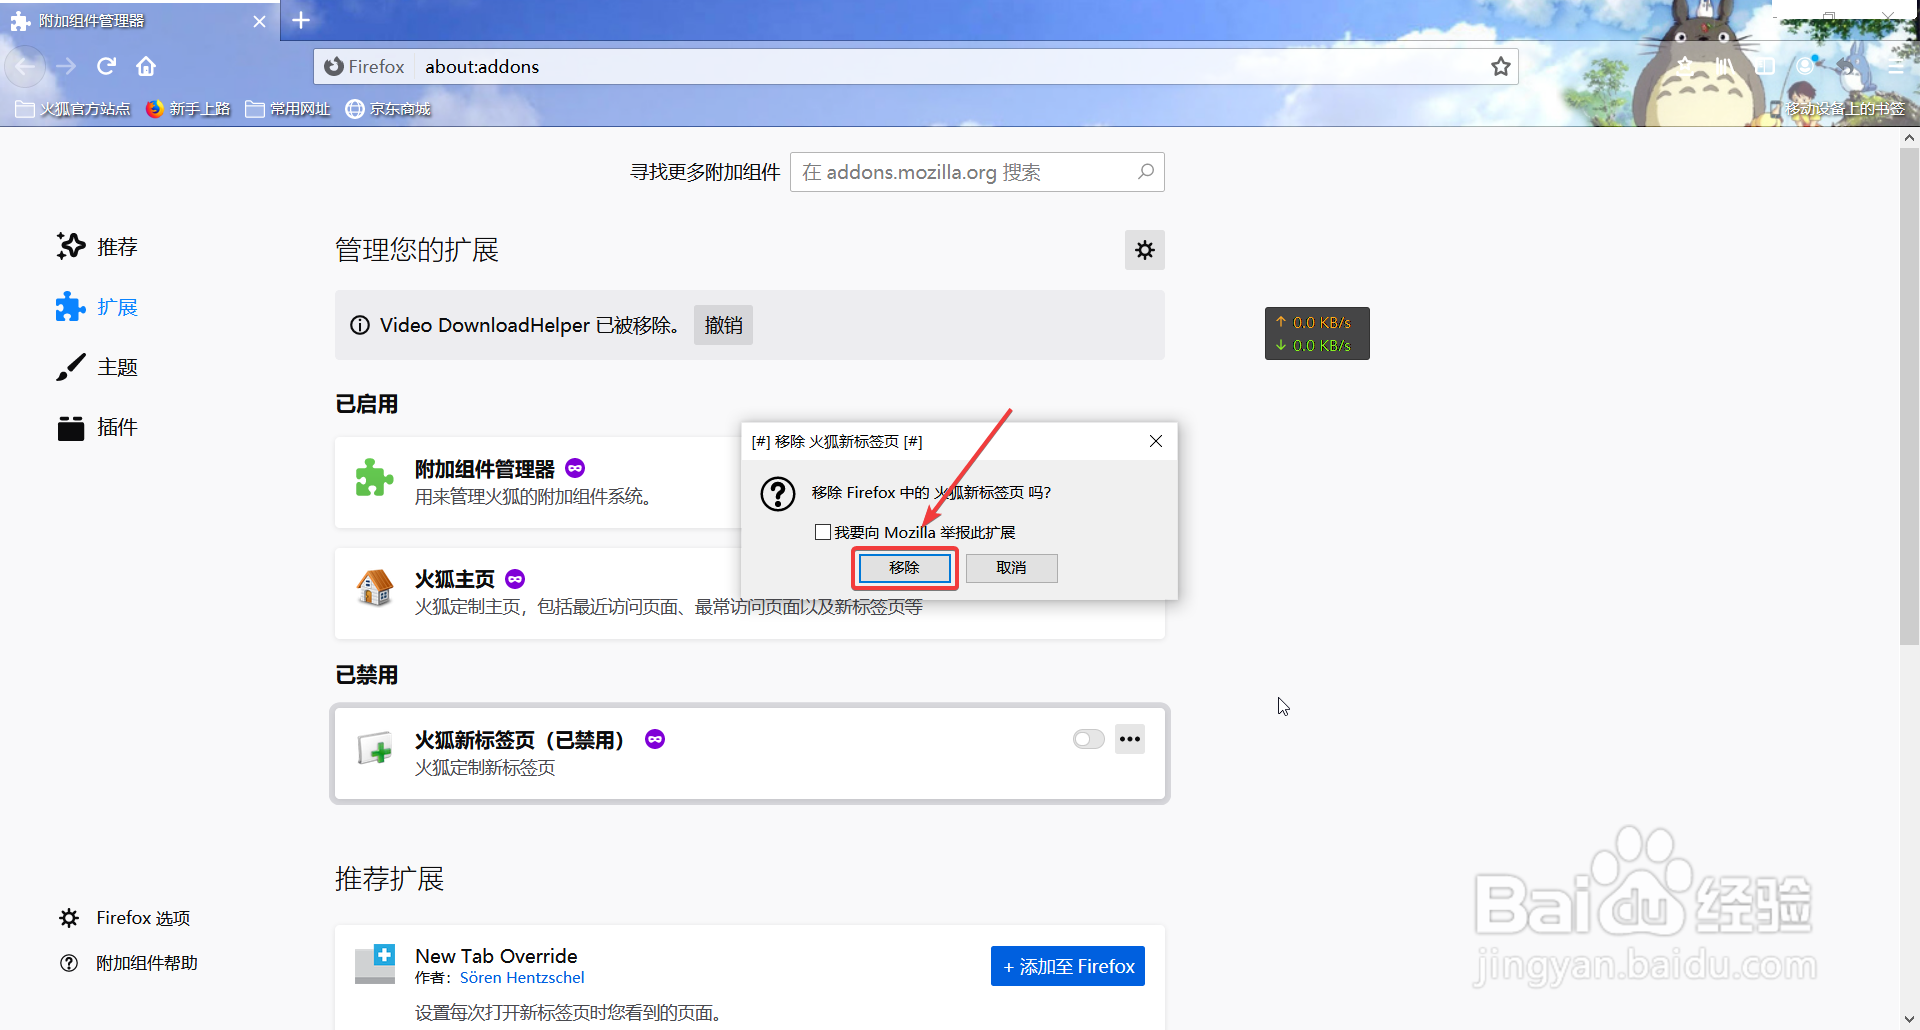
Task: Check 我要向 Mozilla 举报此扩展 checkbox
Action: (x=822, y=532)
